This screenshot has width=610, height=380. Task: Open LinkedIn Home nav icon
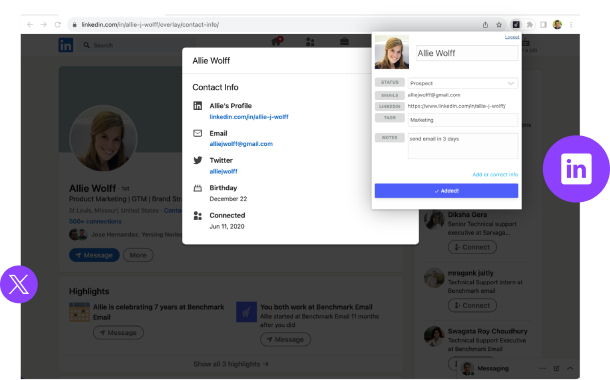click(276, 41)
